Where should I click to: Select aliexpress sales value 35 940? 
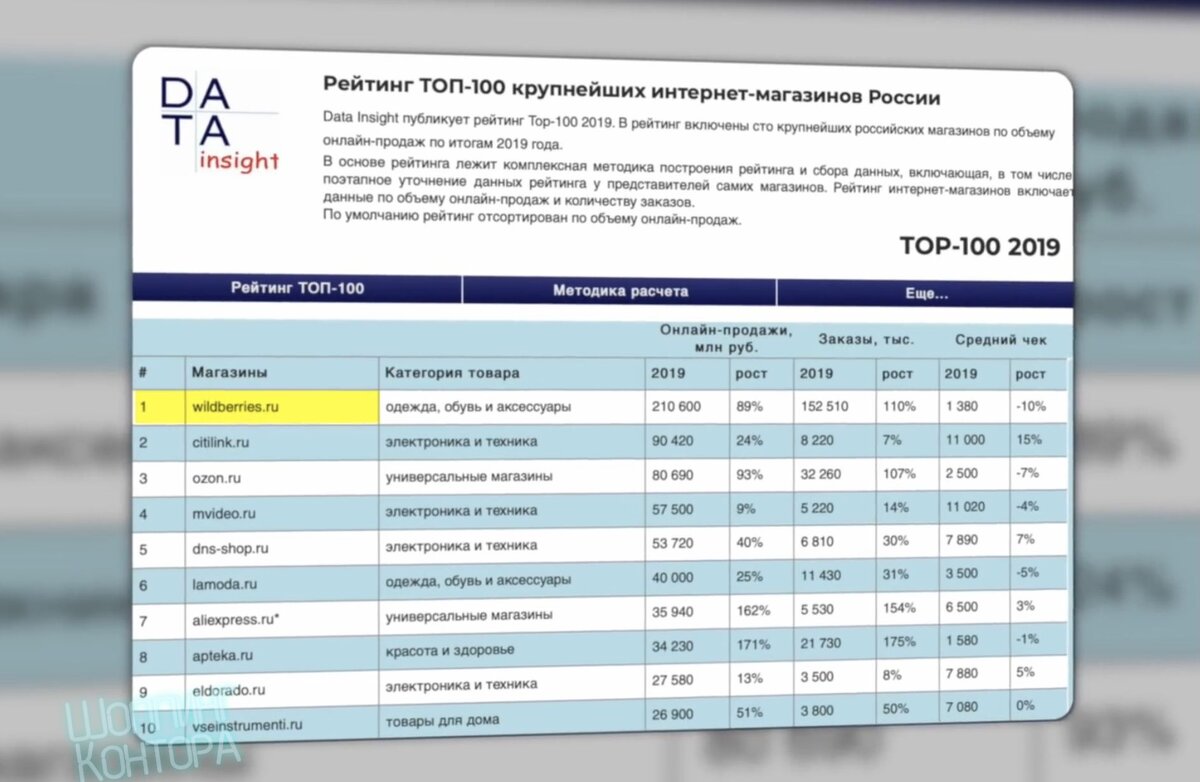(675, 611)
